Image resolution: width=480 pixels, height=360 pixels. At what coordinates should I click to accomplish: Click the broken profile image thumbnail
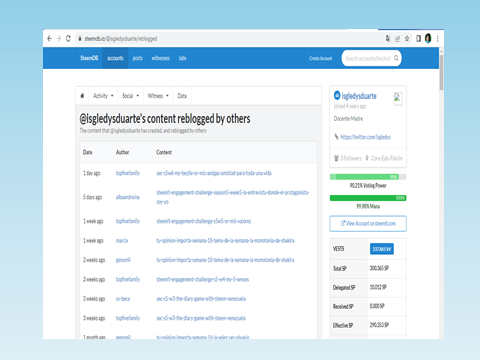click(x=398, y=99)
